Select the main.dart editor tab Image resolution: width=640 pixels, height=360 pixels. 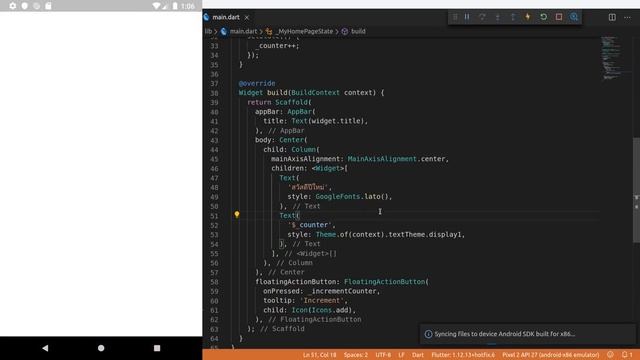(227, 17)
